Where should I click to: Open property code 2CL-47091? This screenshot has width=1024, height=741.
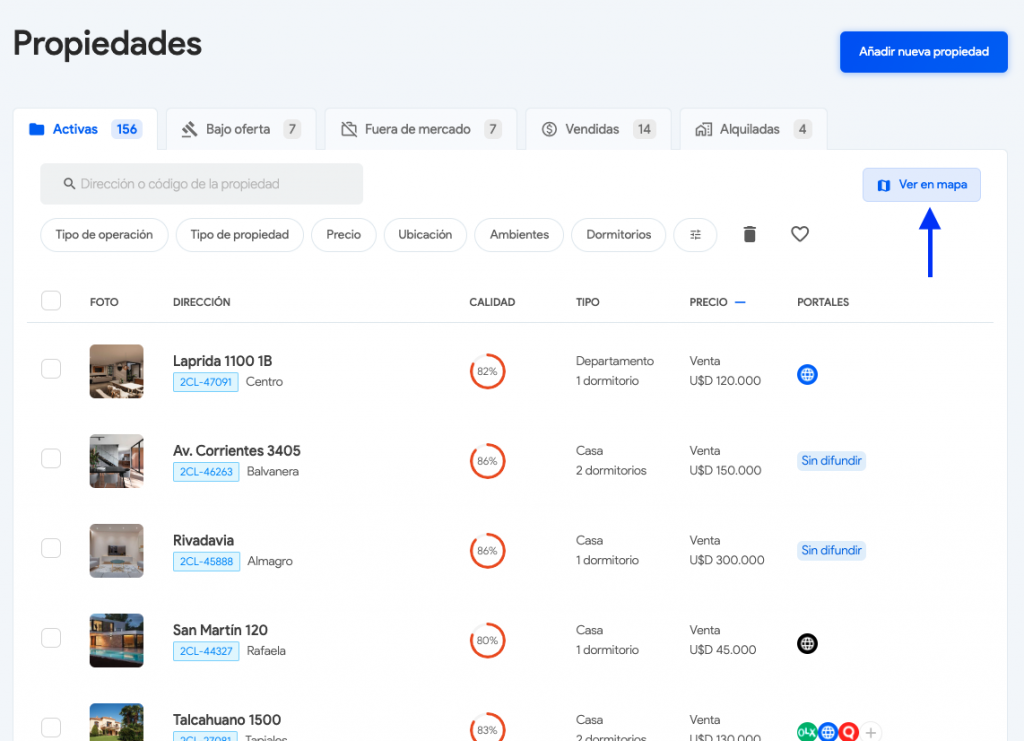pos(206,382)
